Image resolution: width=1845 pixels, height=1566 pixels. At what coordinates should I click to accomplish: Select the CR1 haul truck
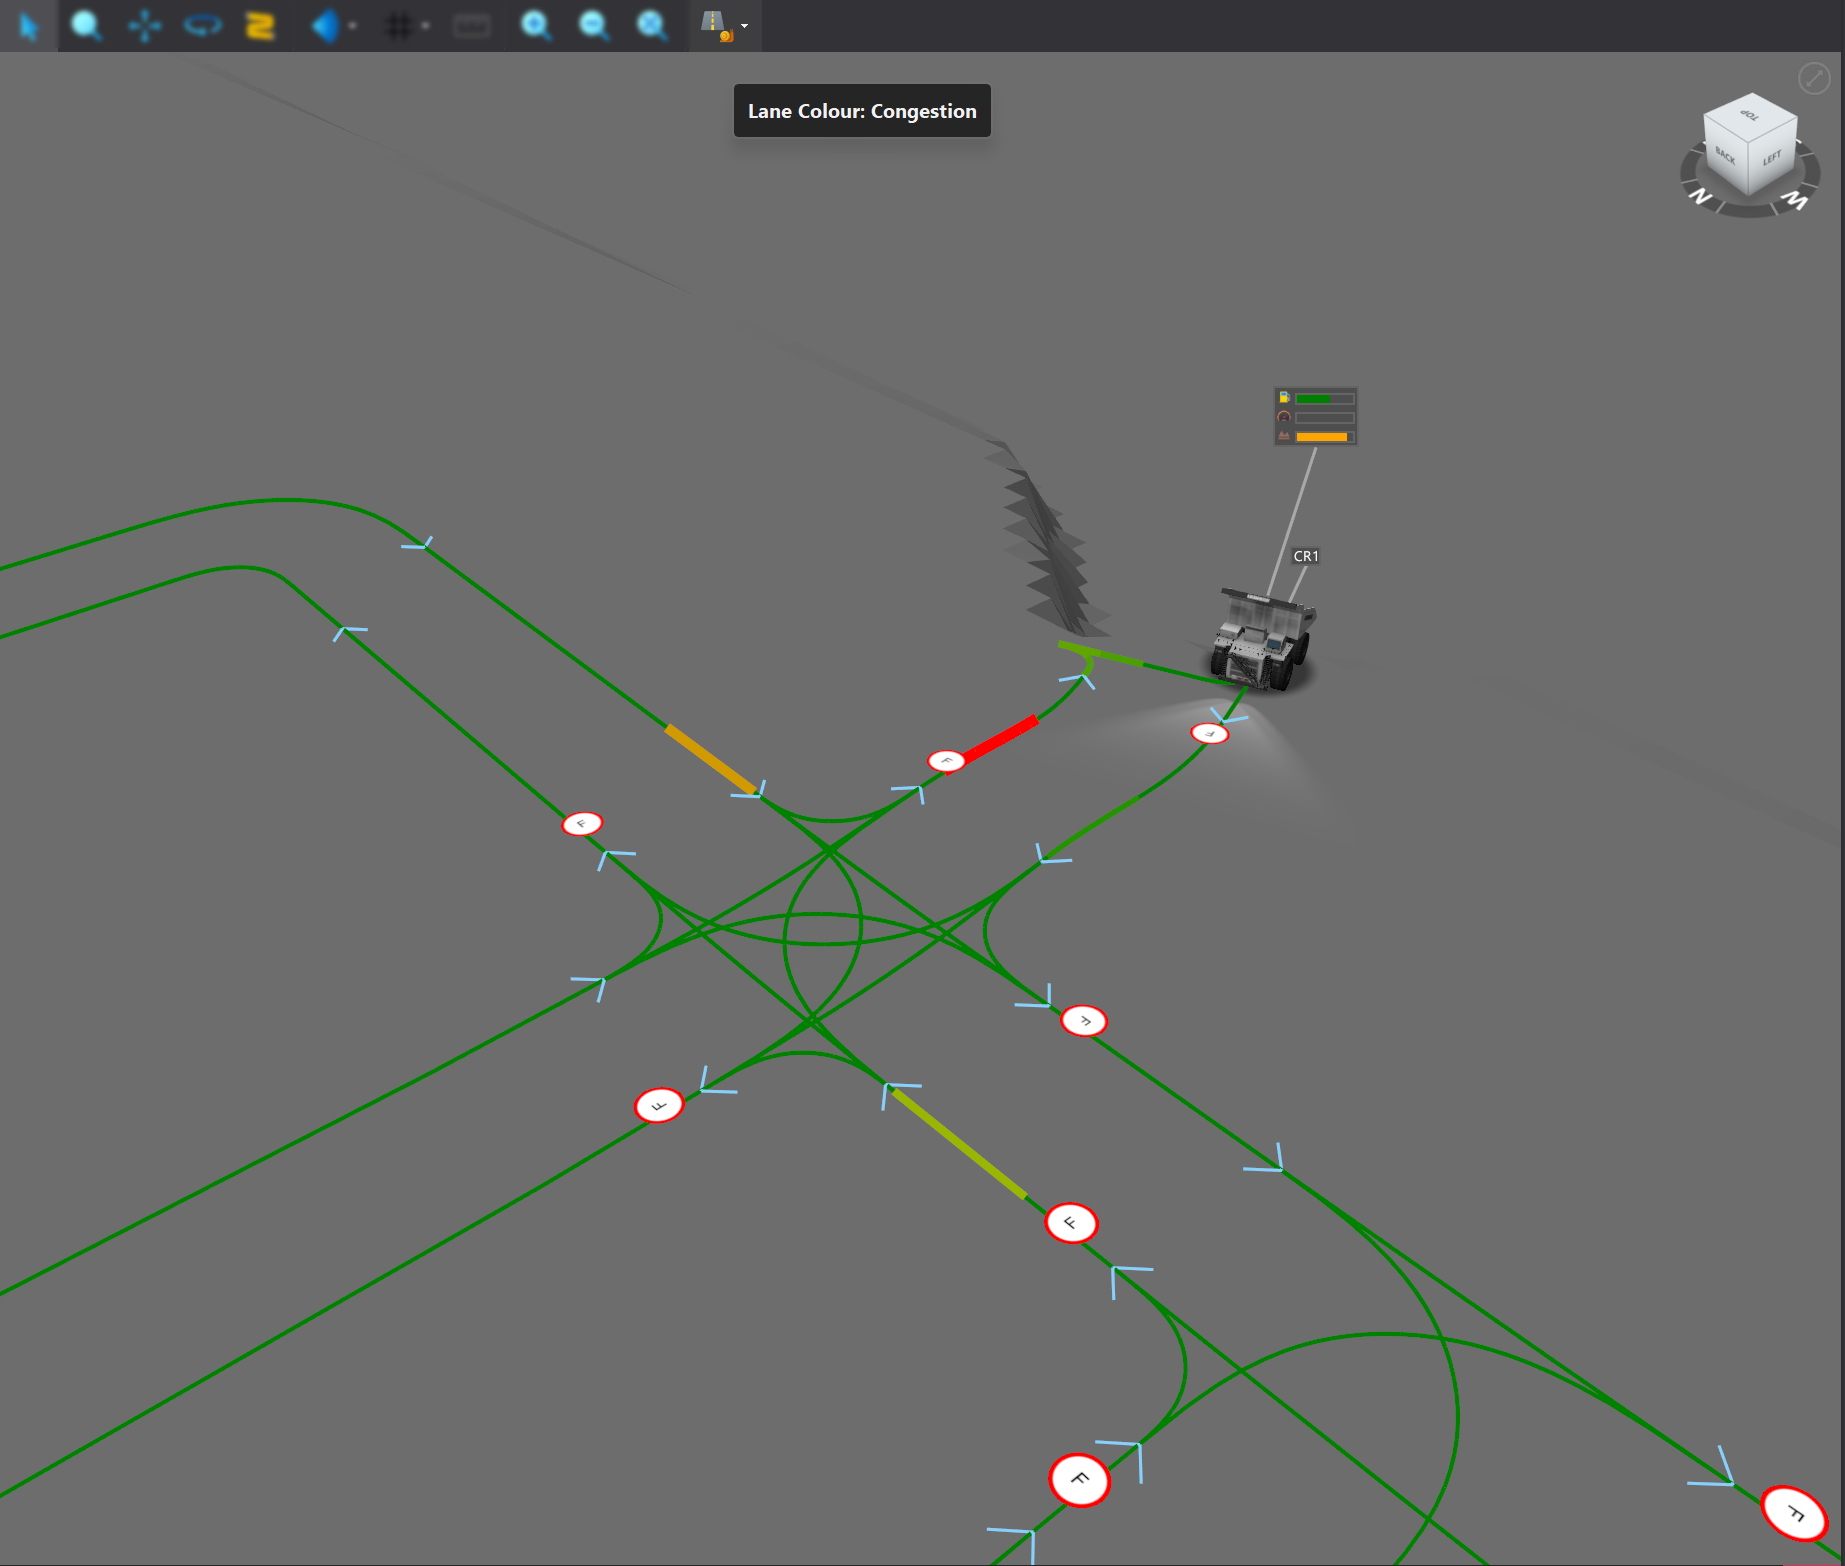1261,641
